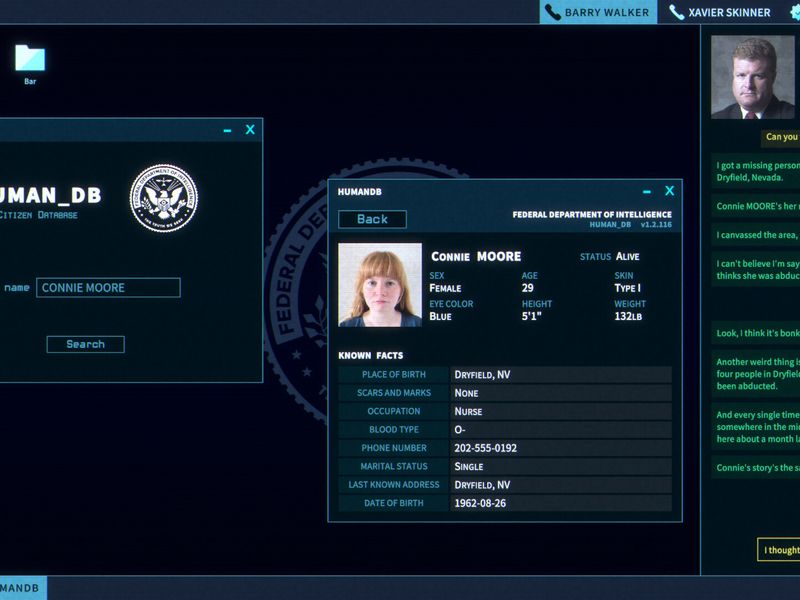Image resolution: width=800 pixels, height=600 pixels.
Task: Select the HUMANDB item in the taskbar
Action: tap(23, 588)
